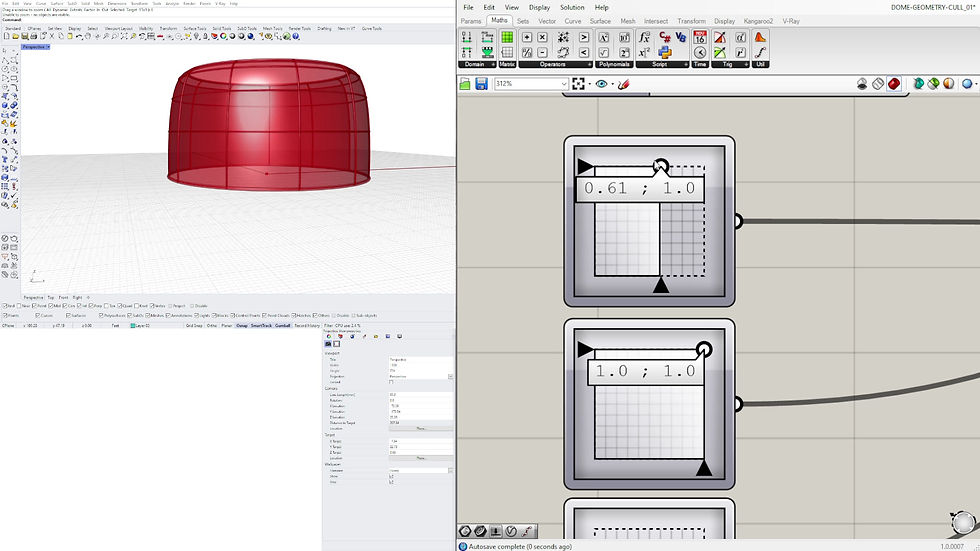980x551 pixels.
Task: Open the Grasshopper zoom percentage dropdown
Action: pos(564,84)
